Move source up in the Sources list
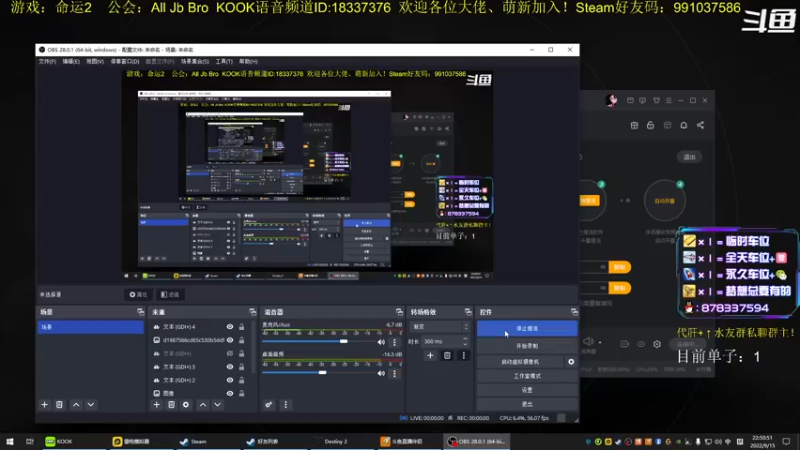The image size is (800, 450). [203, 405]
